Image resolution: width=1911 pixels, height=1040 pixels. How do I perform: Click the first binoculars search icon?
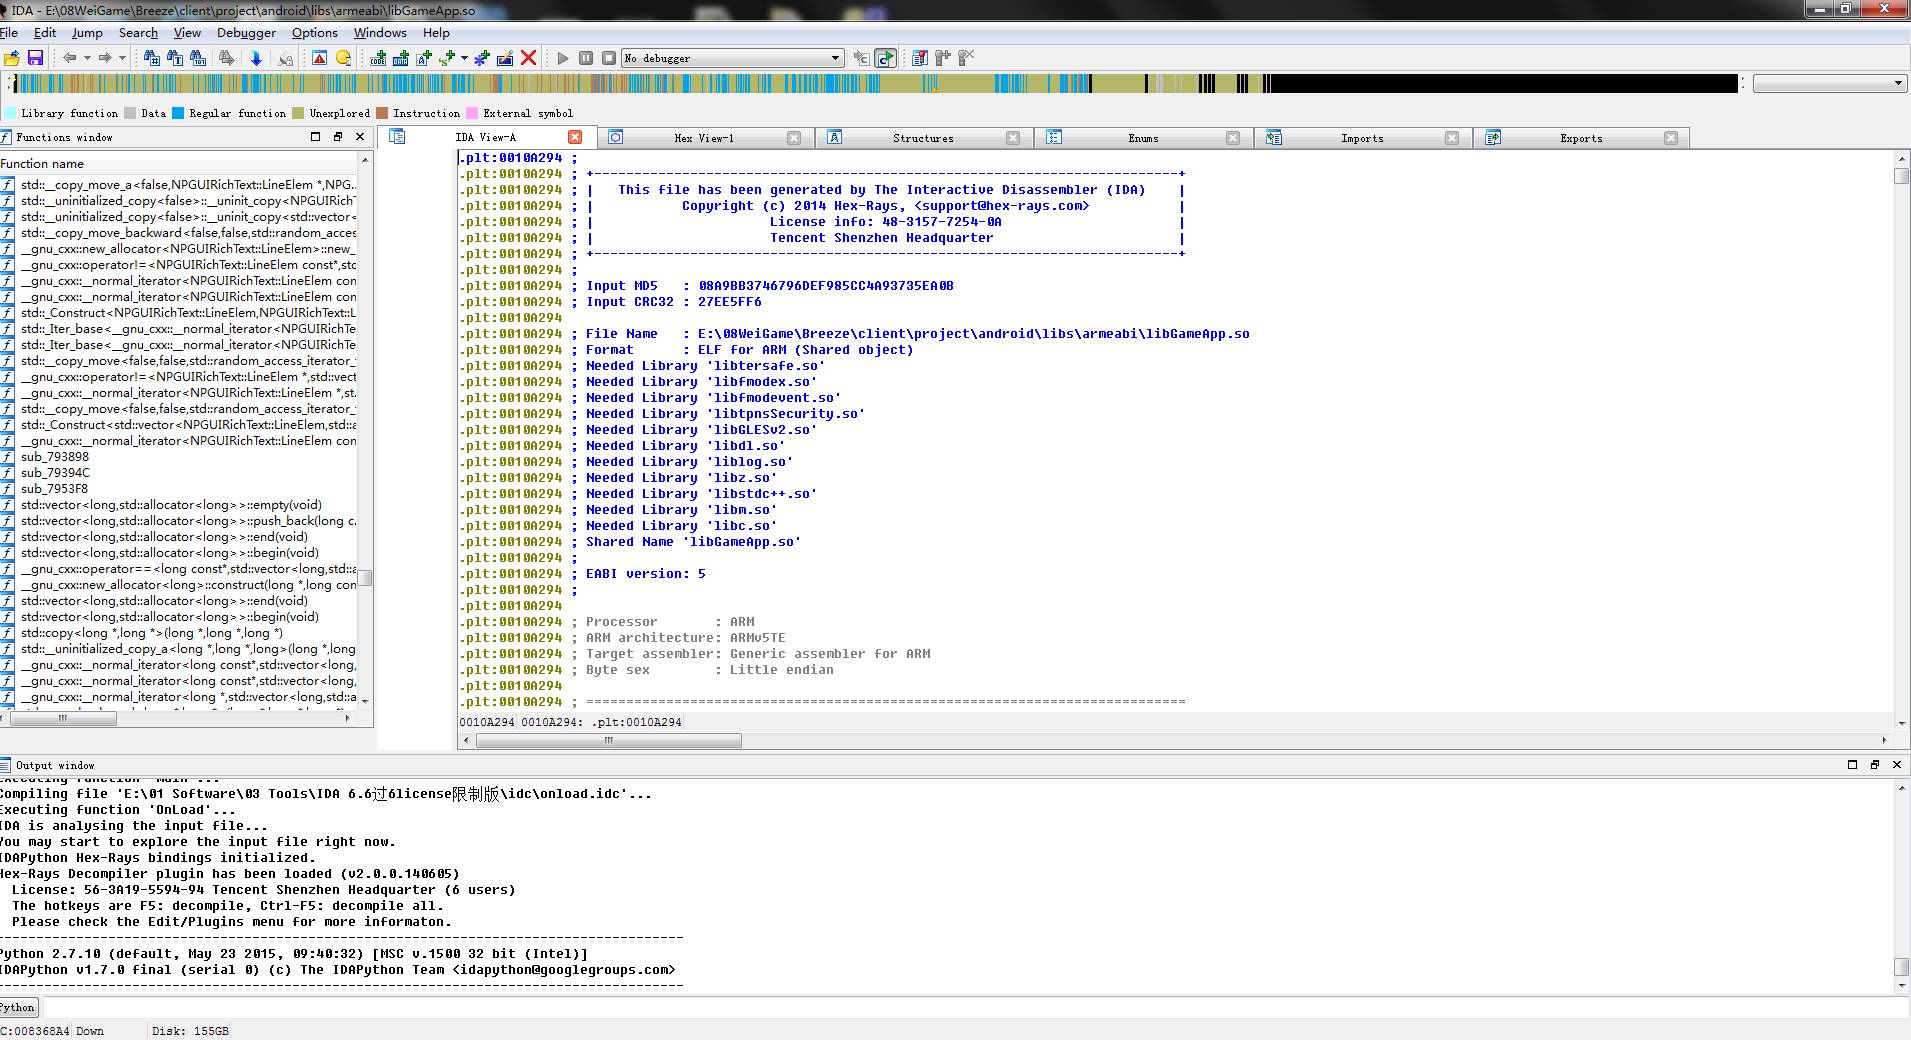(x=152, y=58)
